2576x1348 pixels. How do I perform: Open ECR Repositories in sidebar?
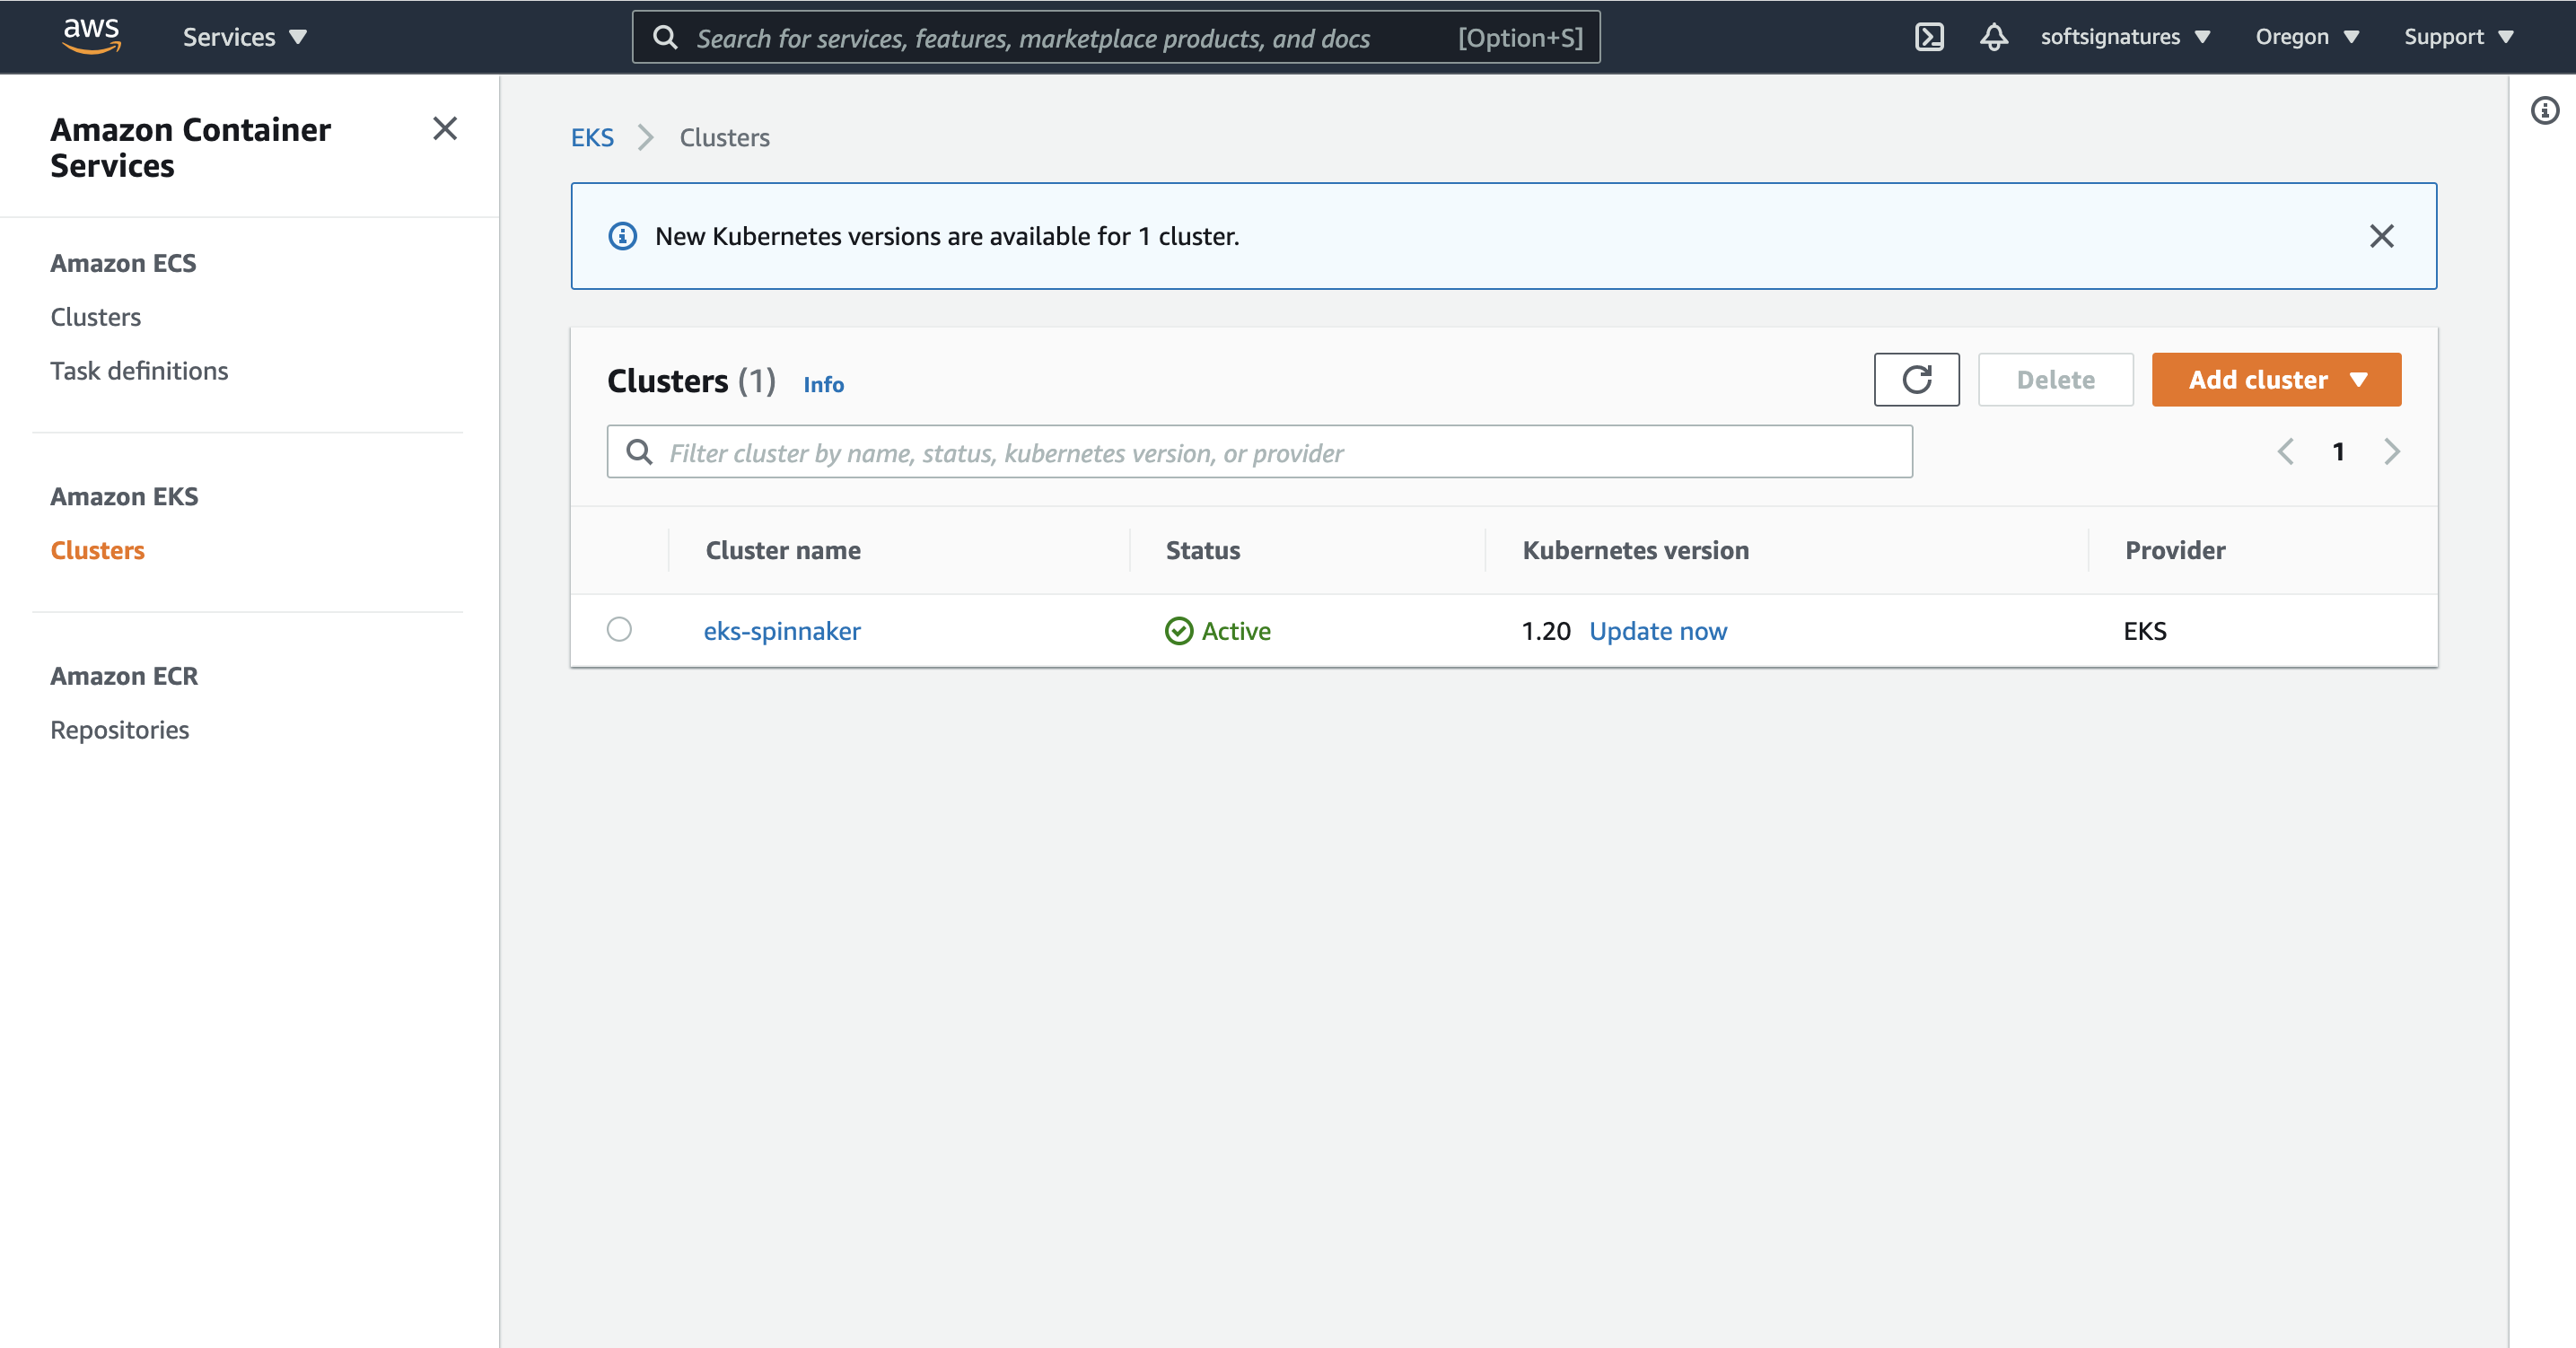pyautogui.click(x=119, y=730)
